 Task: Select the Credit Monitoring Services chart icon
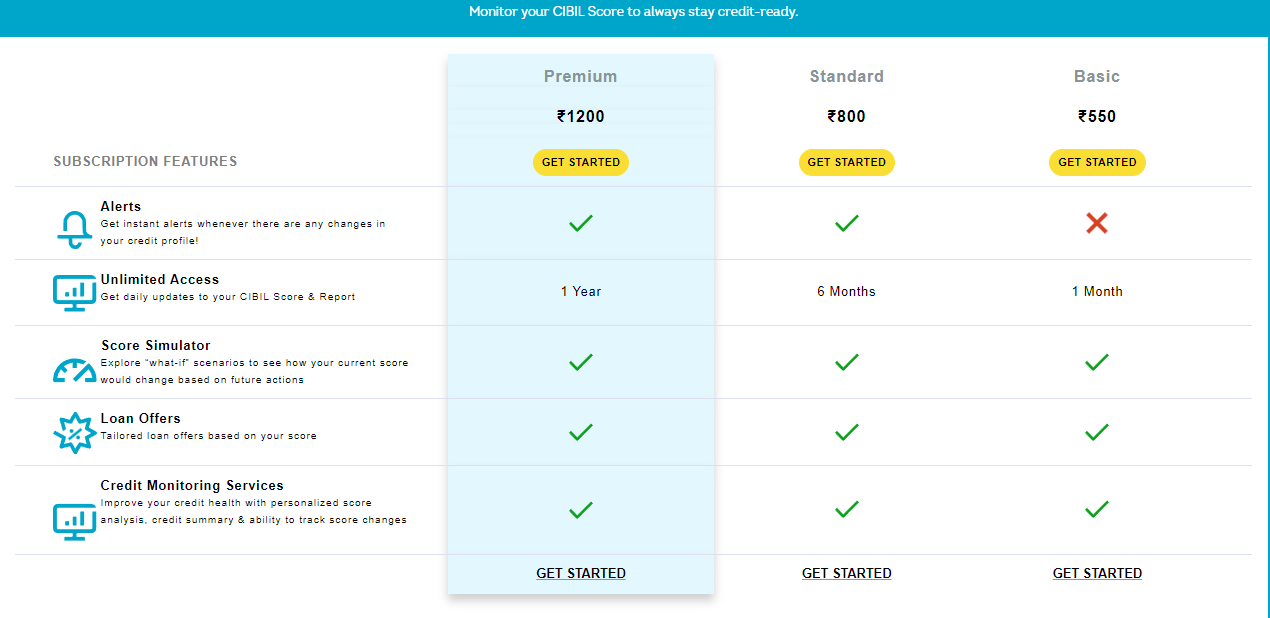73,521
